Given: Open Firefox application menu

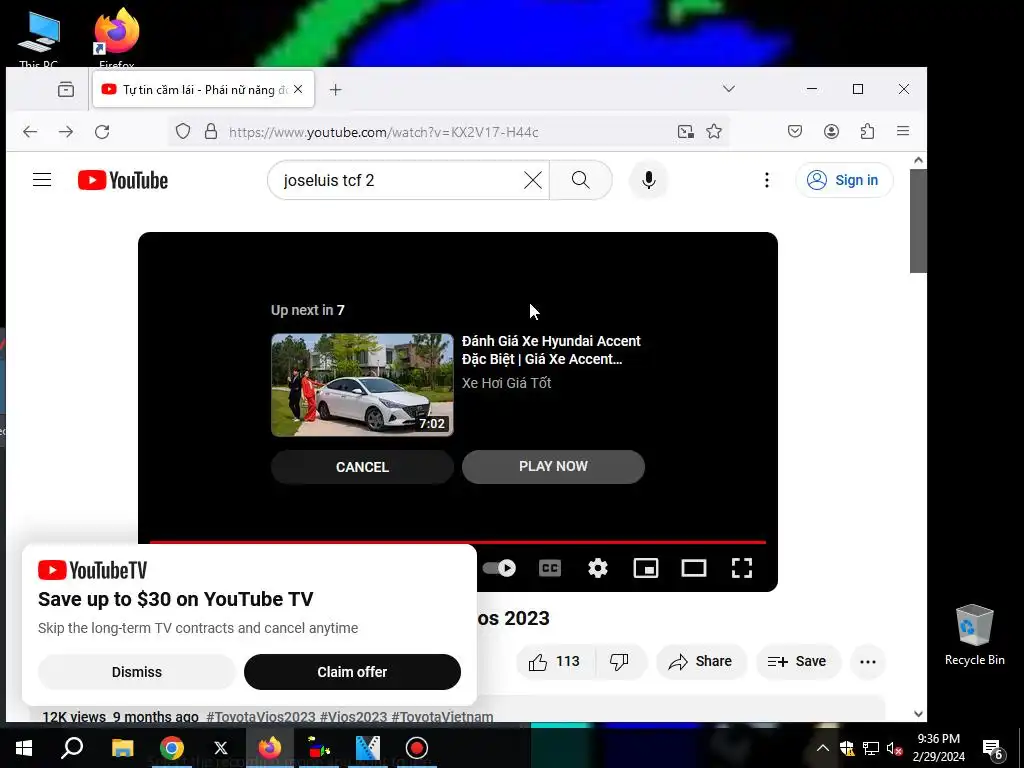Looking at the screenshot, I should (903, 131).
